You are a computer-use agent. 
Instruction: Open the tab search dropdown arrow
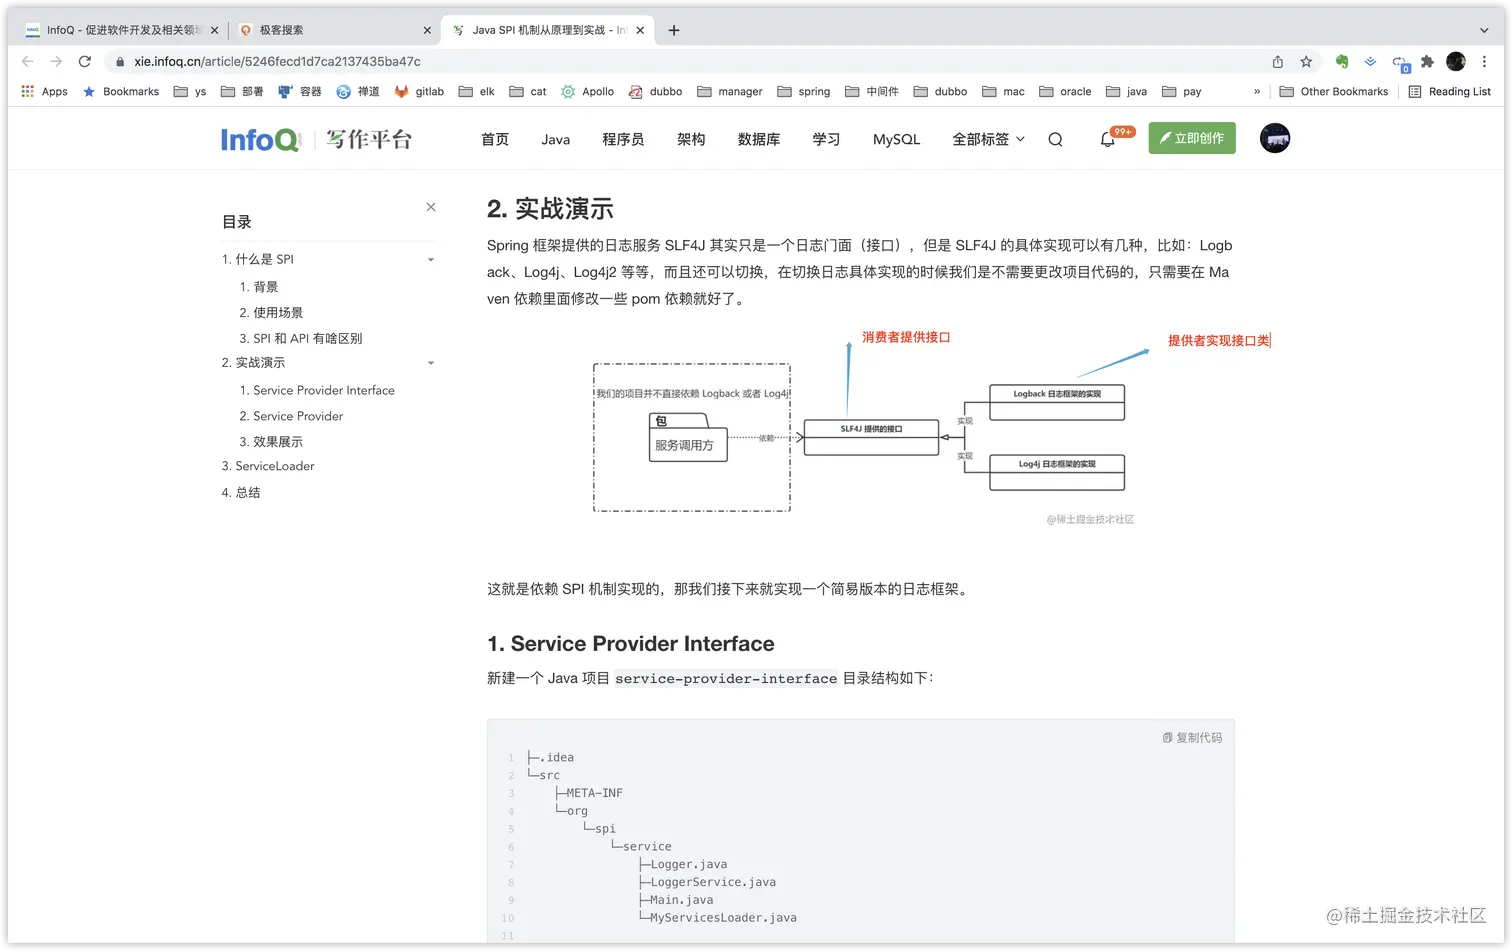click(1484, 30)
